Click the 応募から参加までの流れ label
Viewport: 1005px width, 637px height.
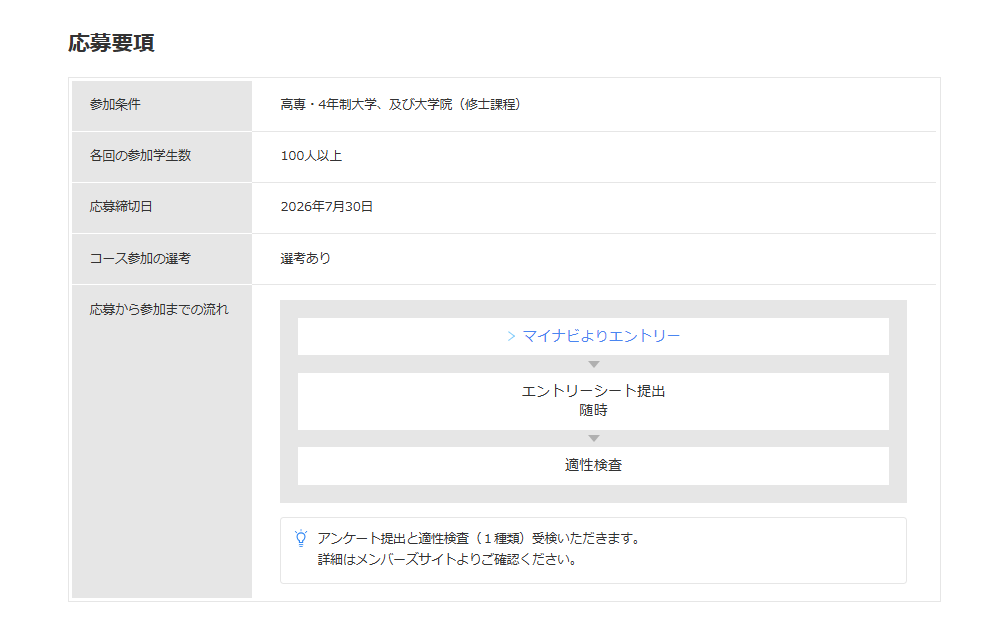click(x=159, y=310)
